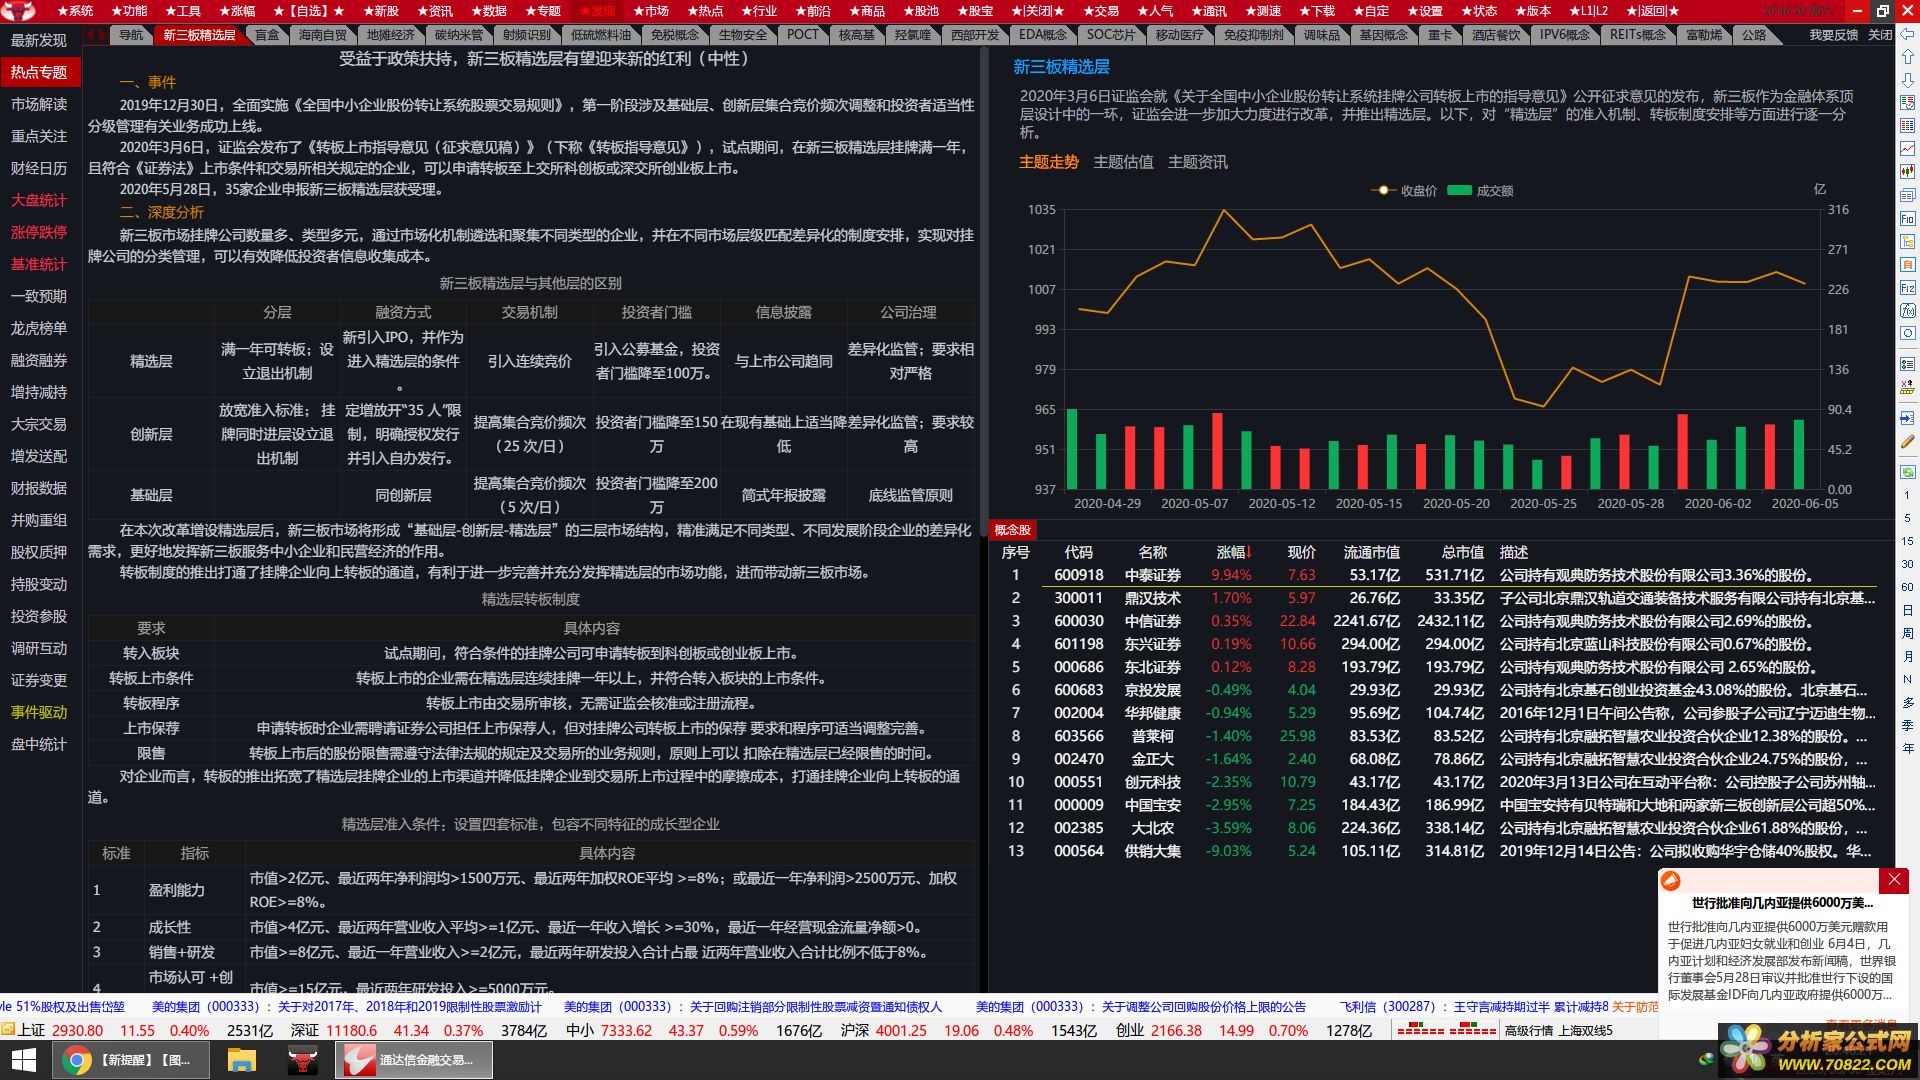The width and height of the screenshot is (1920, 1080).
Task: Sort by the 涨幅 column header
Action: [1234, 552]
